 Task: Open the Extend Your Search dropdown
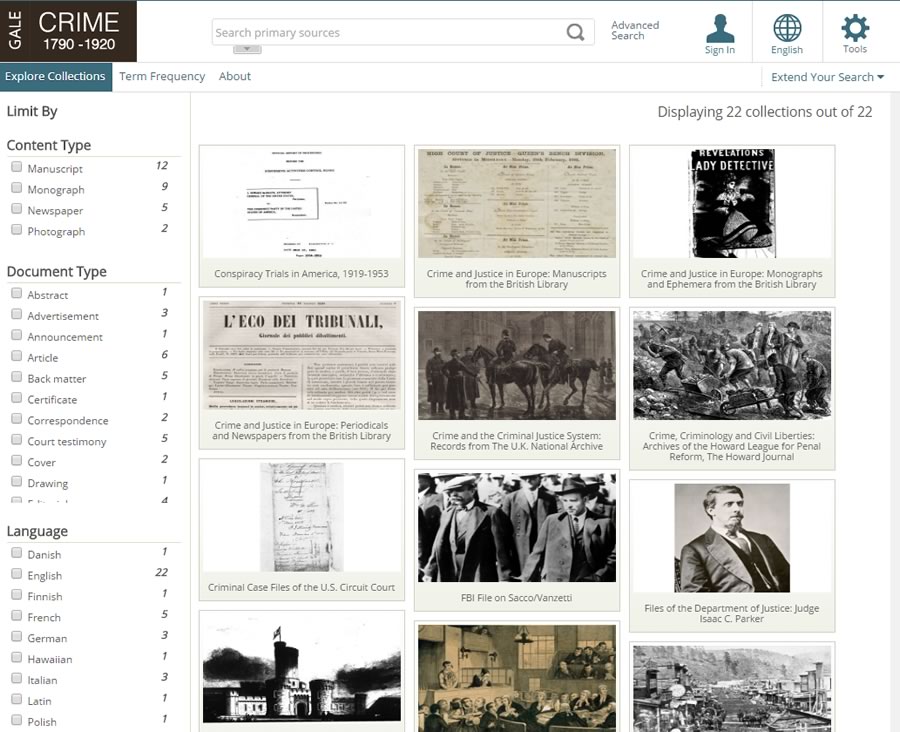click(827, 77)
